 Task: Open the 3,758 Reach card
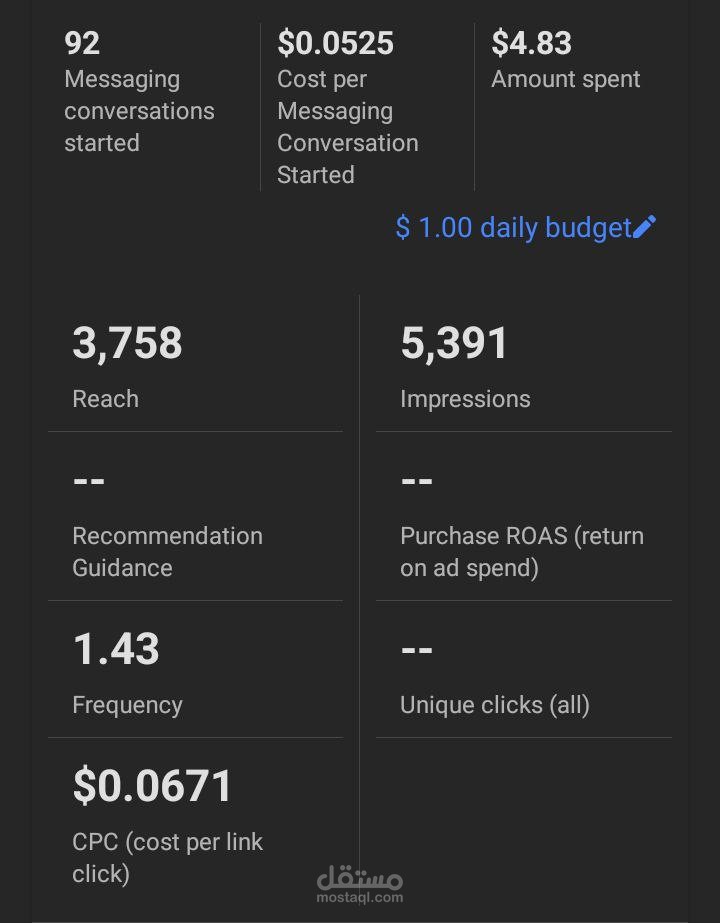pyautogui.click(x=195, y=363)
